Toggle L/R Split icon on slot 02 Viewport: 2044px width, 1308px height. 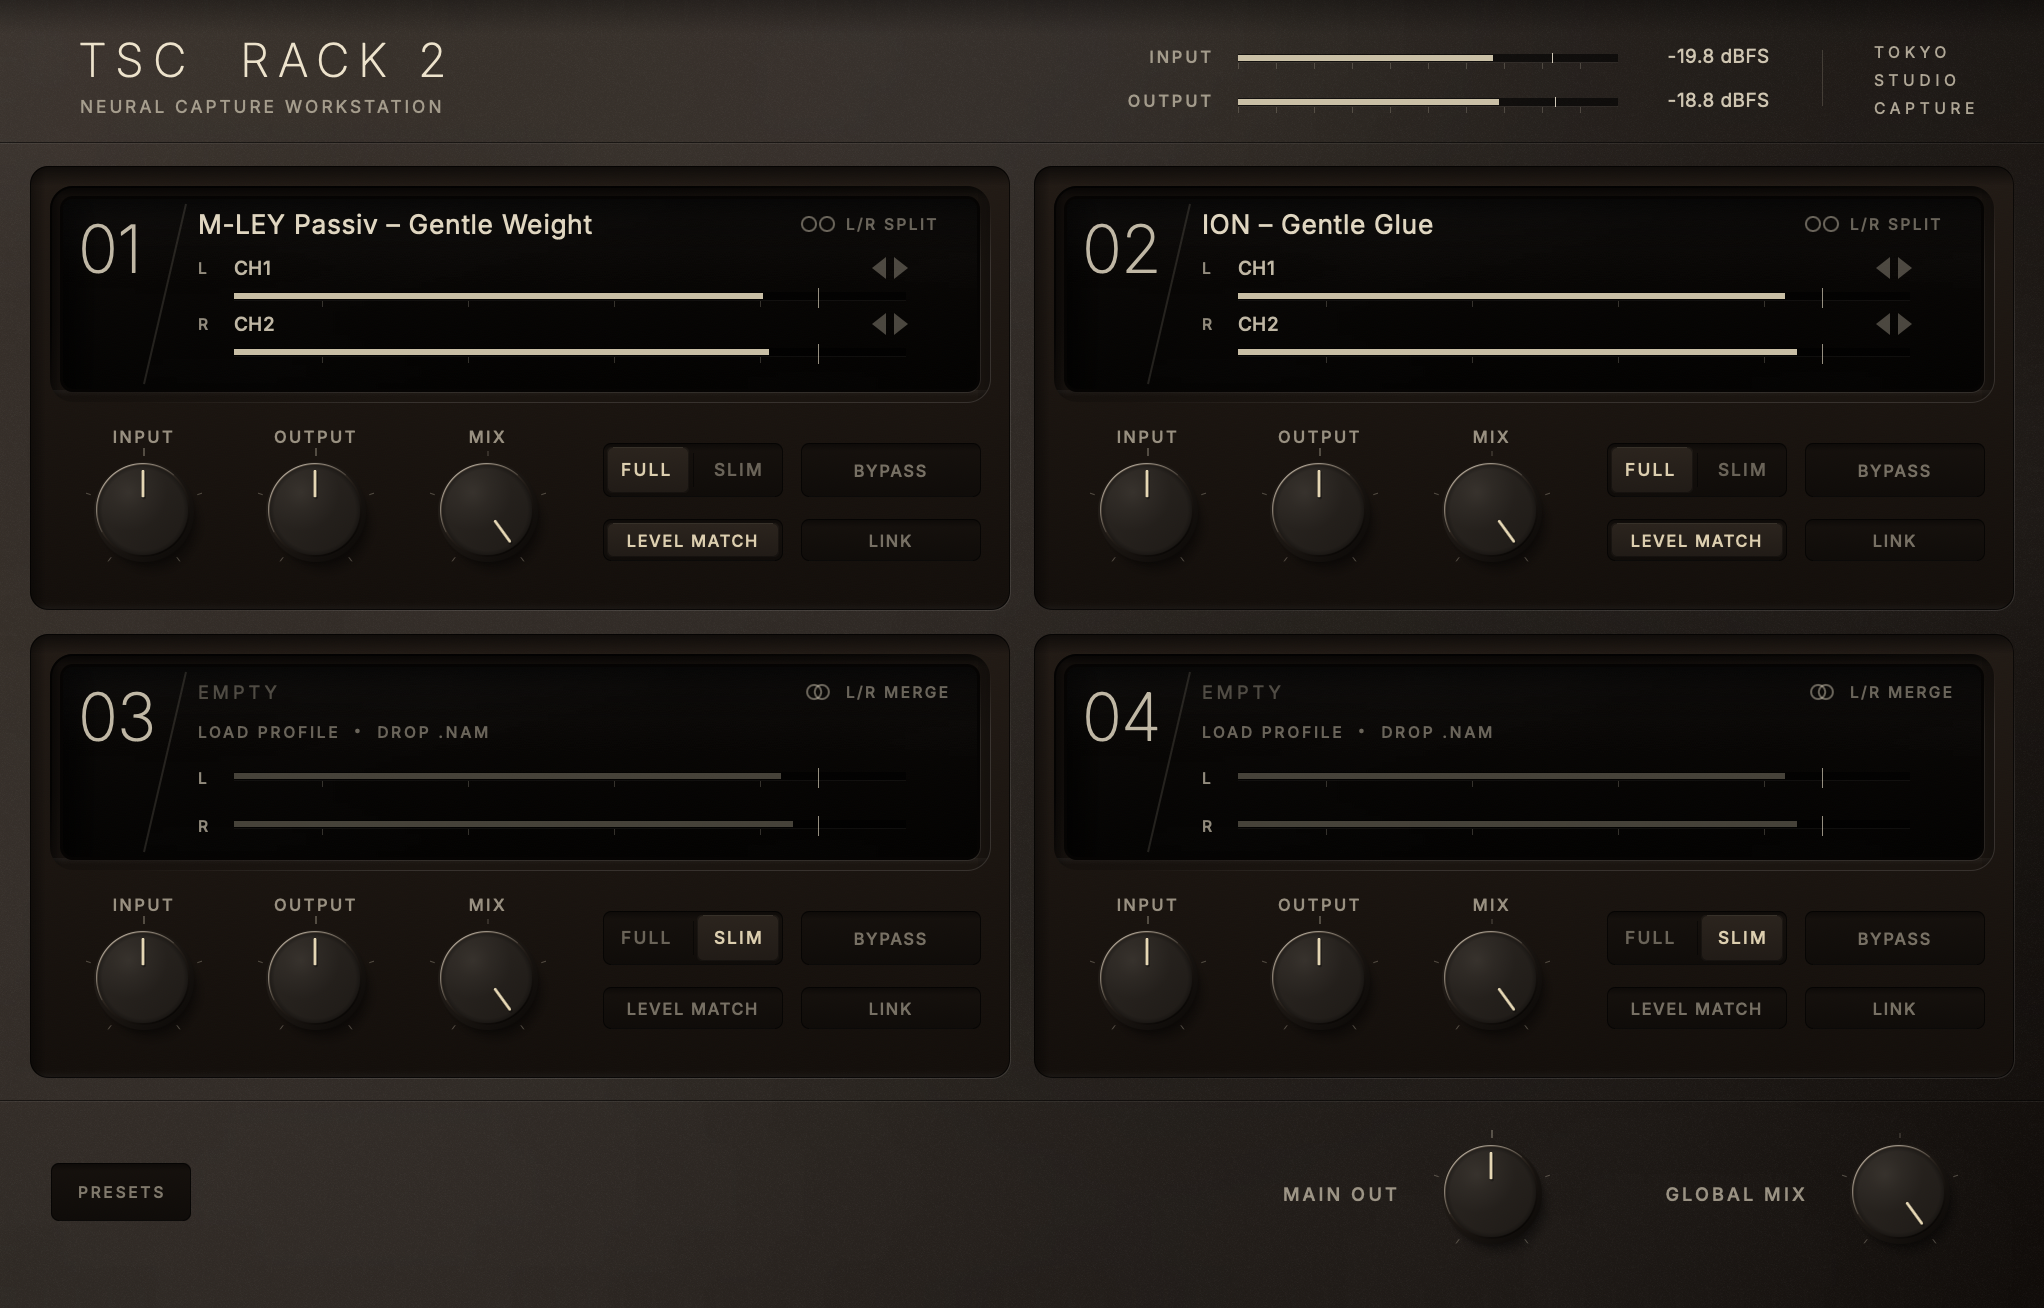tap(1821, 224)
